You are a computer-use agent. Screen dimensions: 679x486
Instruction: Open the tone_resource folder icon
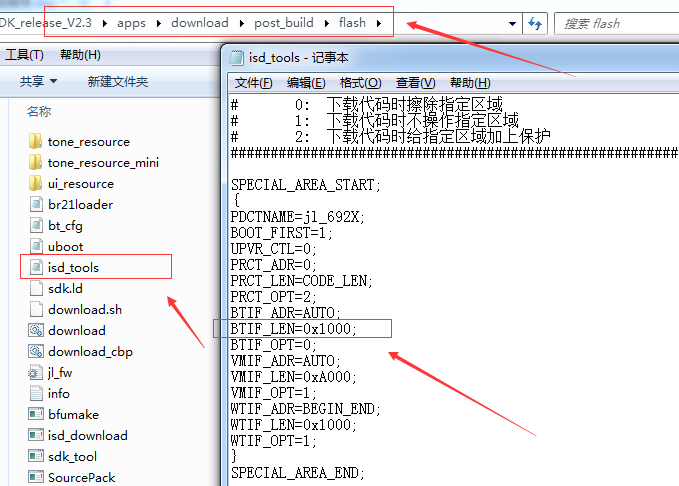(36, 141)
